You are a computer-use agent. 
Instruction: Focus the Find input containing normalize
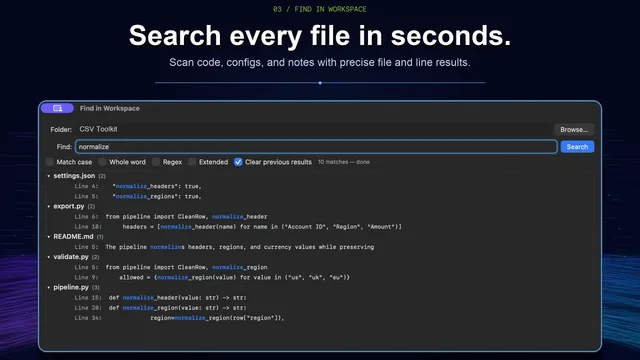pyautogui.click(x=316, y=147)
